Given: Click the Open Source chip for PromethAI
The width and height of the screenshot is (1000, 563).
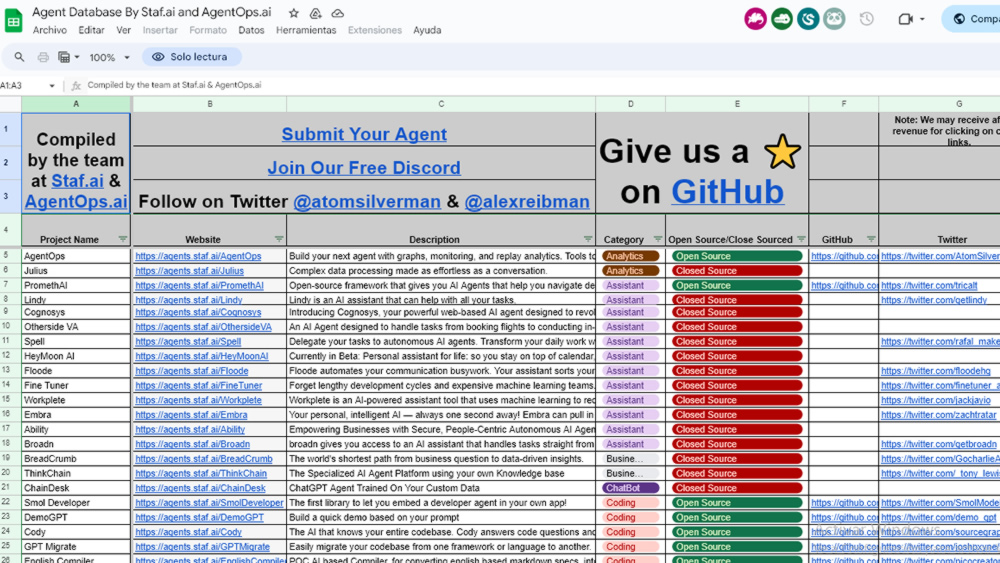Looking at the screenshot, I should click(737, 286).
